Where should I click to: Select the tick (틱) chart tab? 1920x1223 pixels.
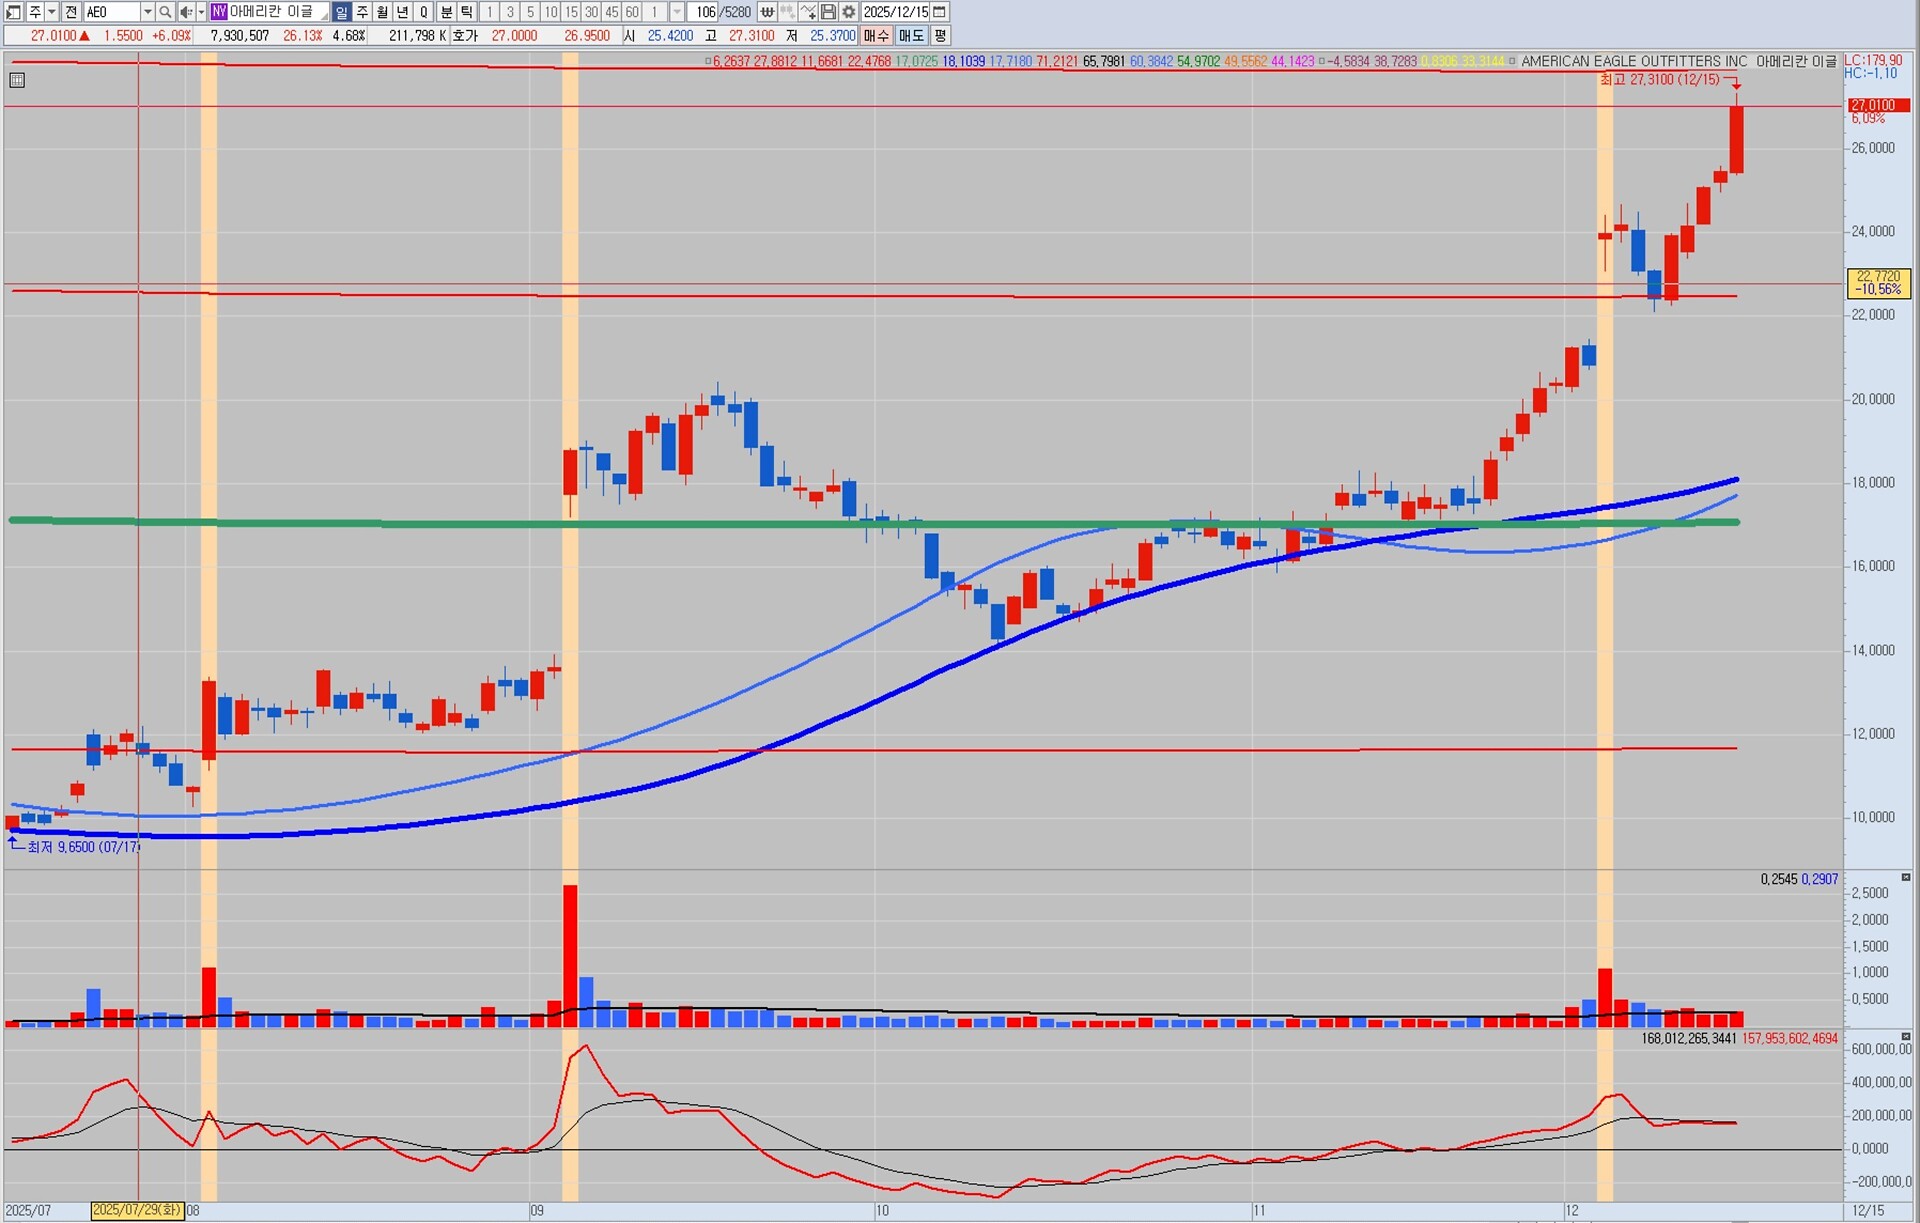pos(466,12)
